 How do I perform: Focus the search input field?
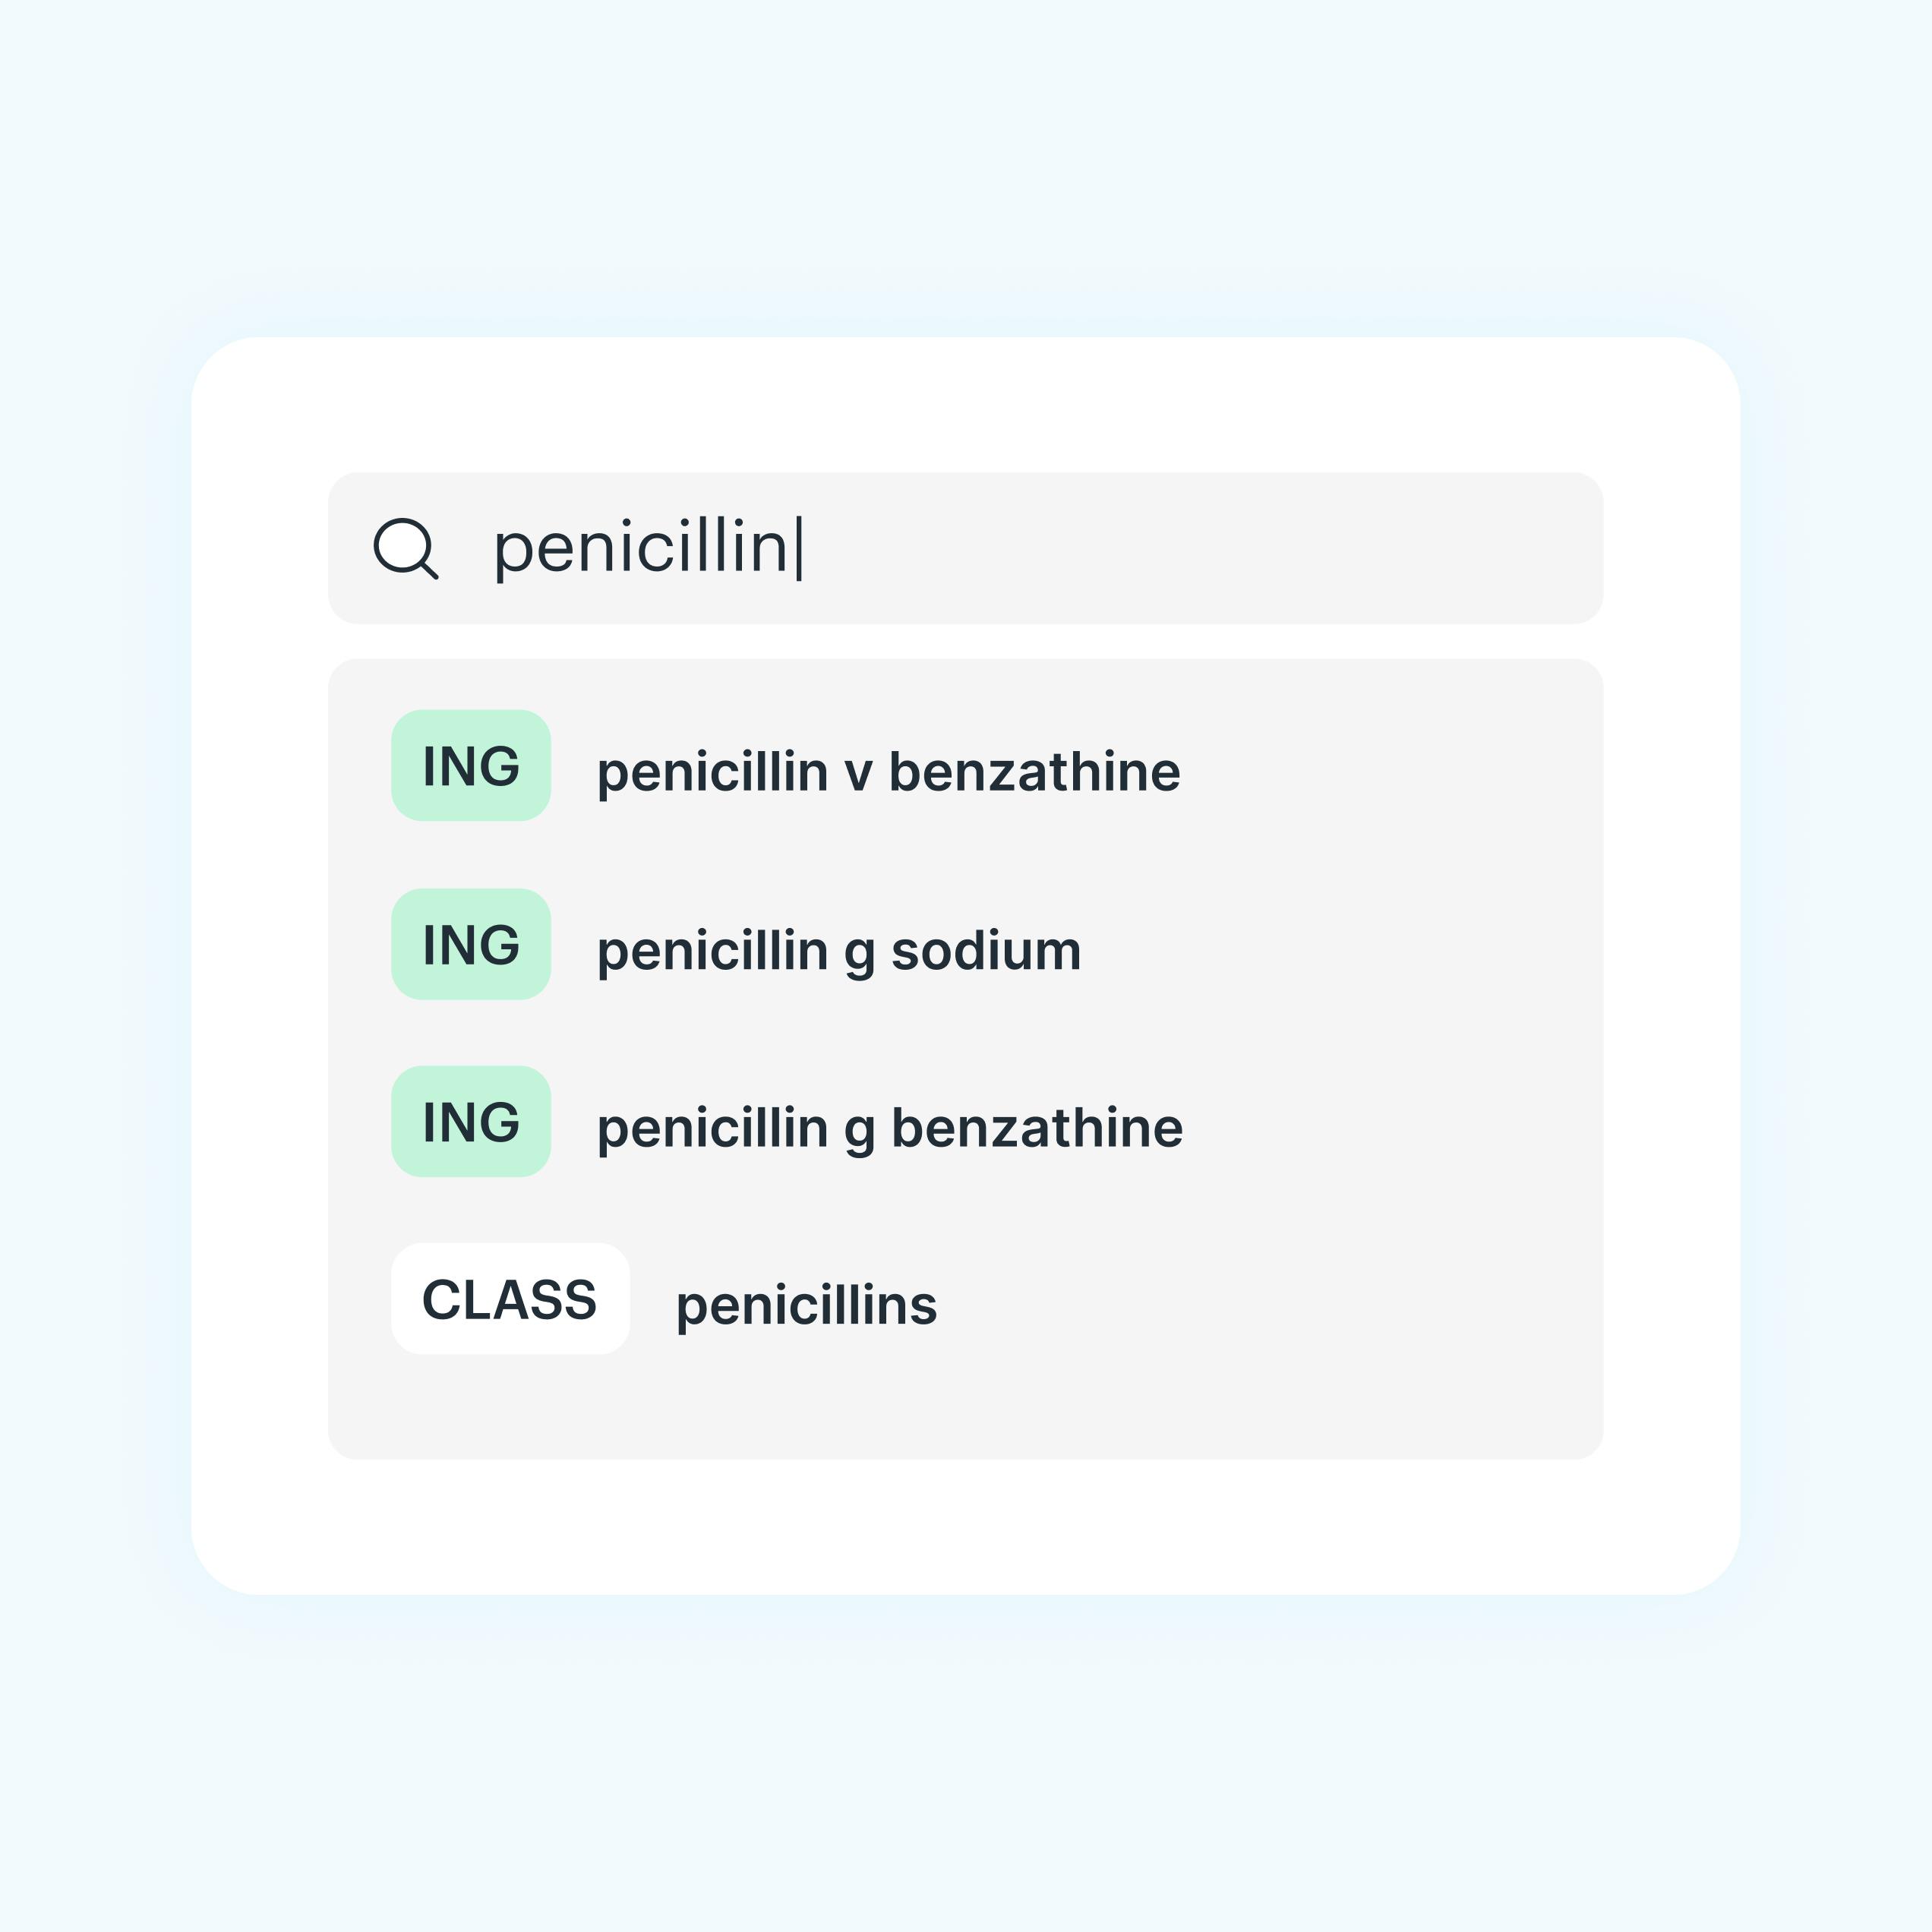point(1000,548)
